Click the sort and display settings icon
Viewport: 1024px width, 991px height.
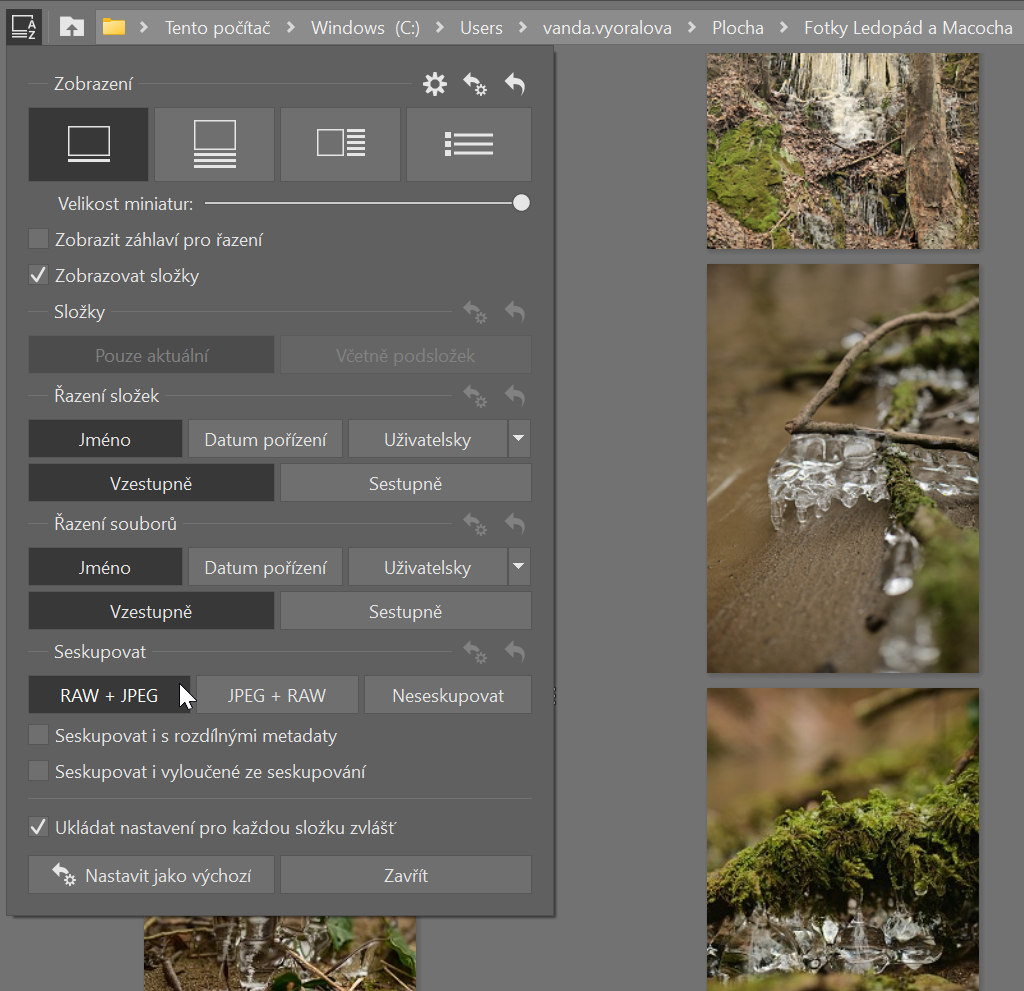coord(23,26)
